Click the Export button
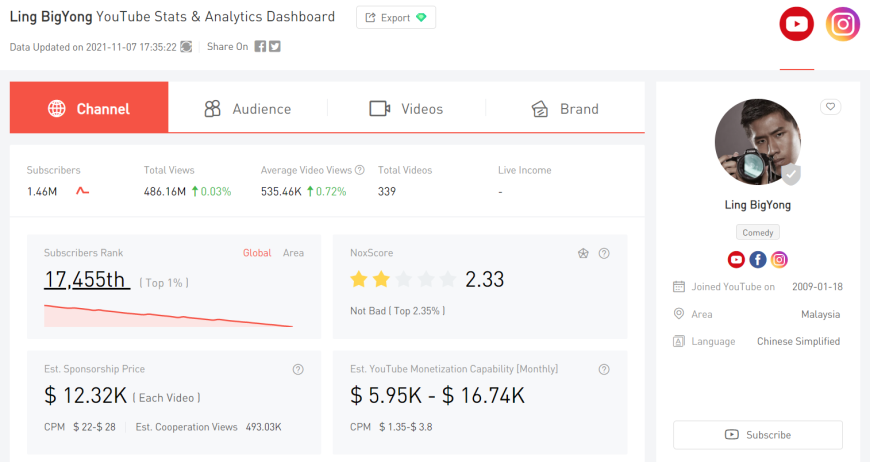This screenshot has width=870, height=462. coord(396,18)
